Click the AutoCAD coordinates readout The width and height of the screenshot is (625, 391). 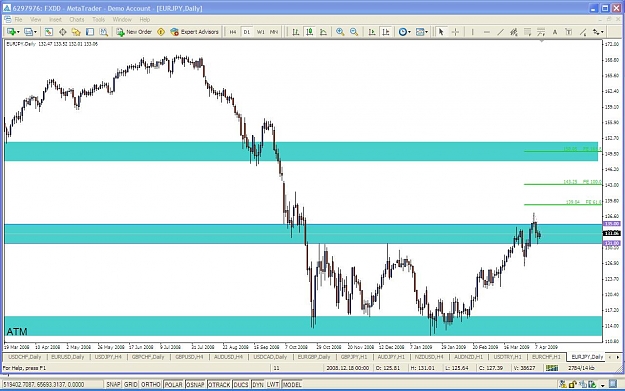[x=44, y=385]
